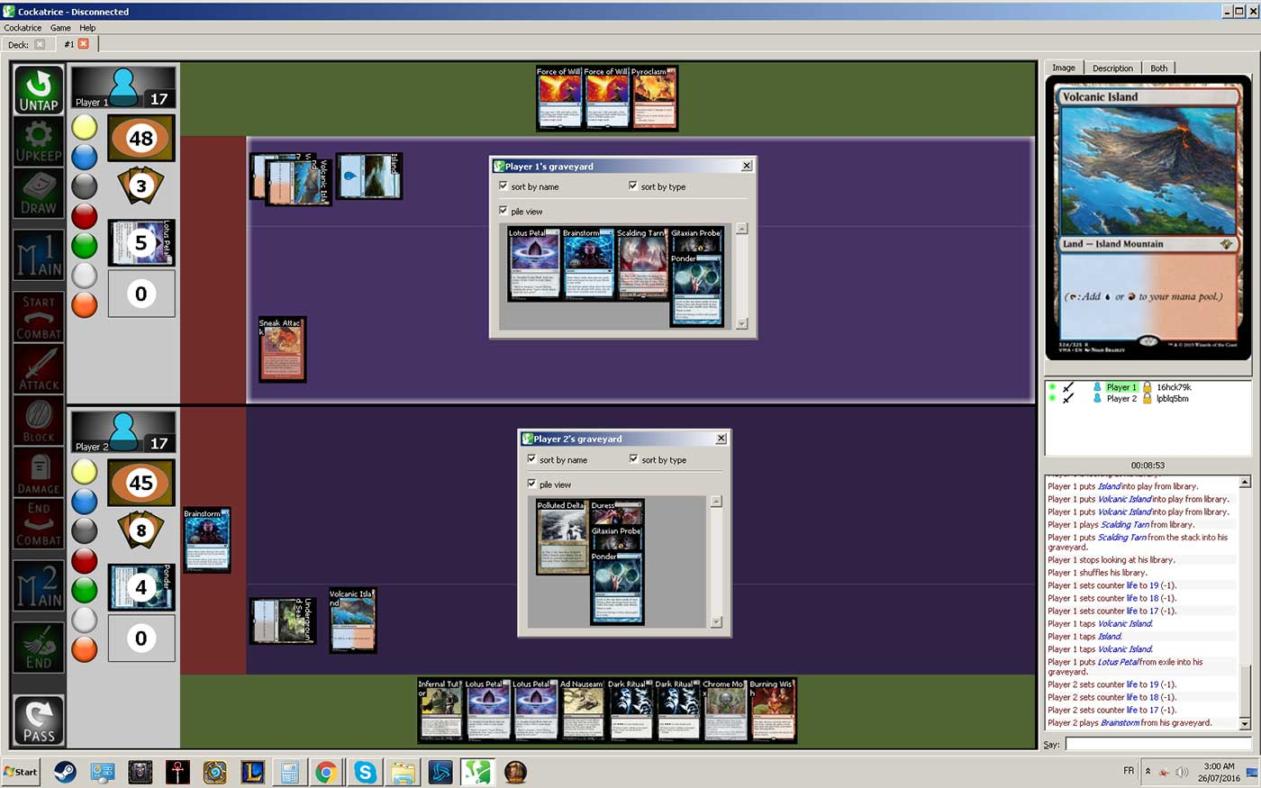Click Player 1's hand counter showing 3

(141, 186)
